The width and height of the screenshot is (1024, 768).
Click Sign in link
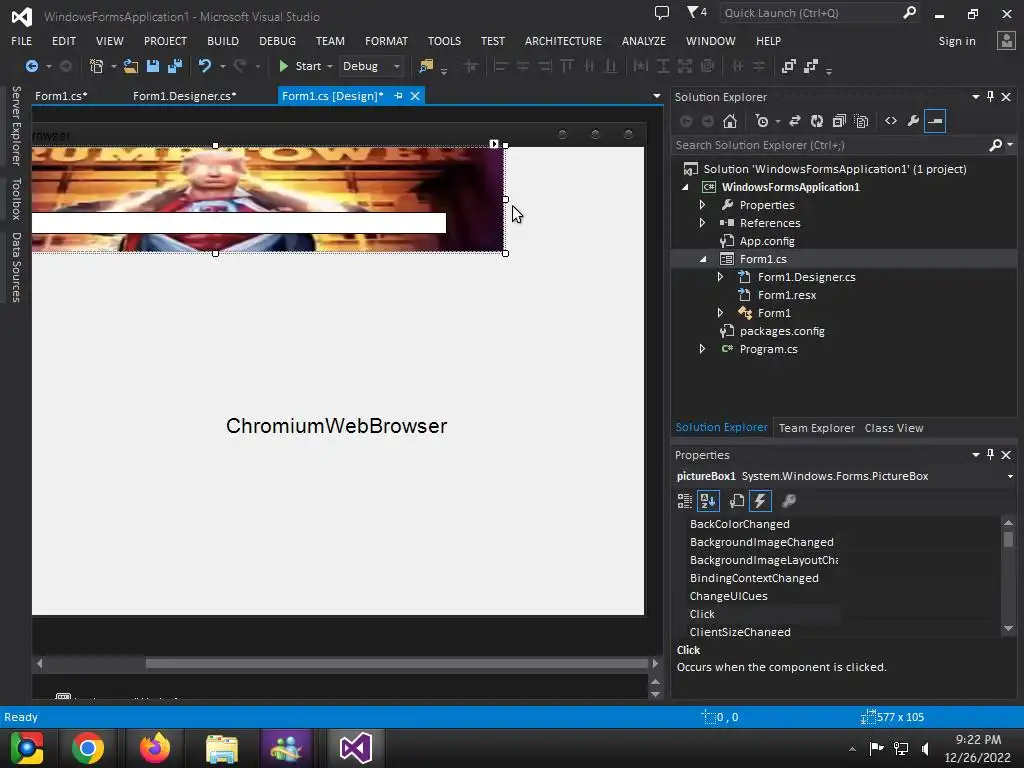click(957, 40)
